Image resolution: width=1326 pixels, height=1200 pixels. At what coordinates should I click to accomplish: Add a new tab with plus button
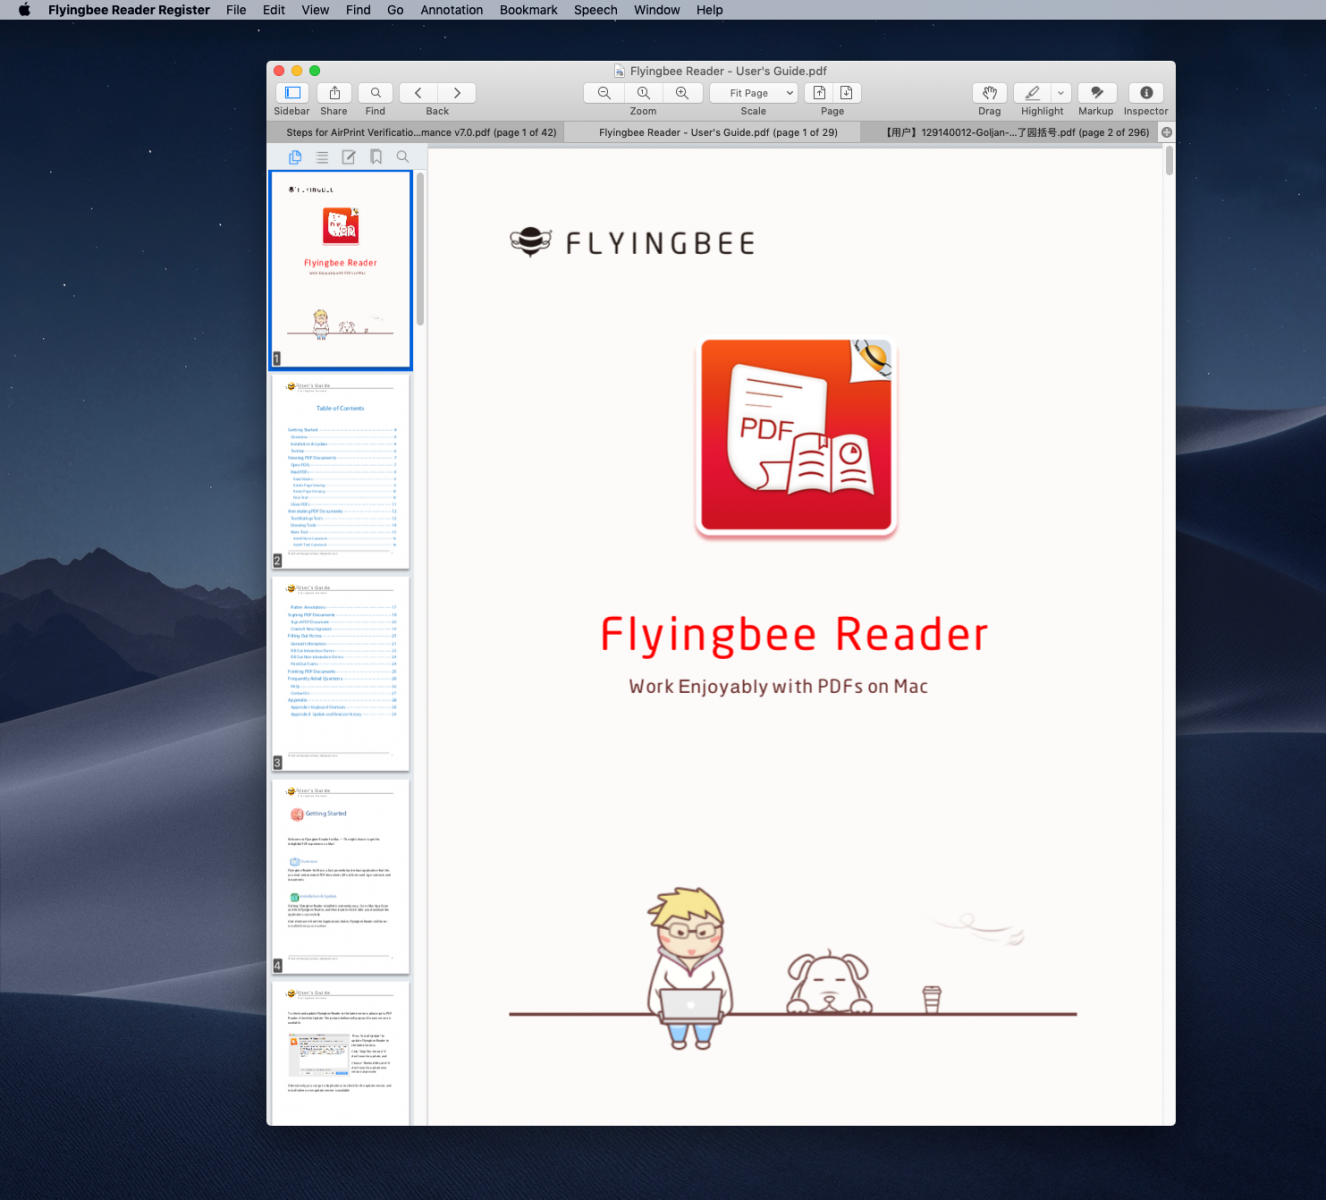pos(1166,132)
